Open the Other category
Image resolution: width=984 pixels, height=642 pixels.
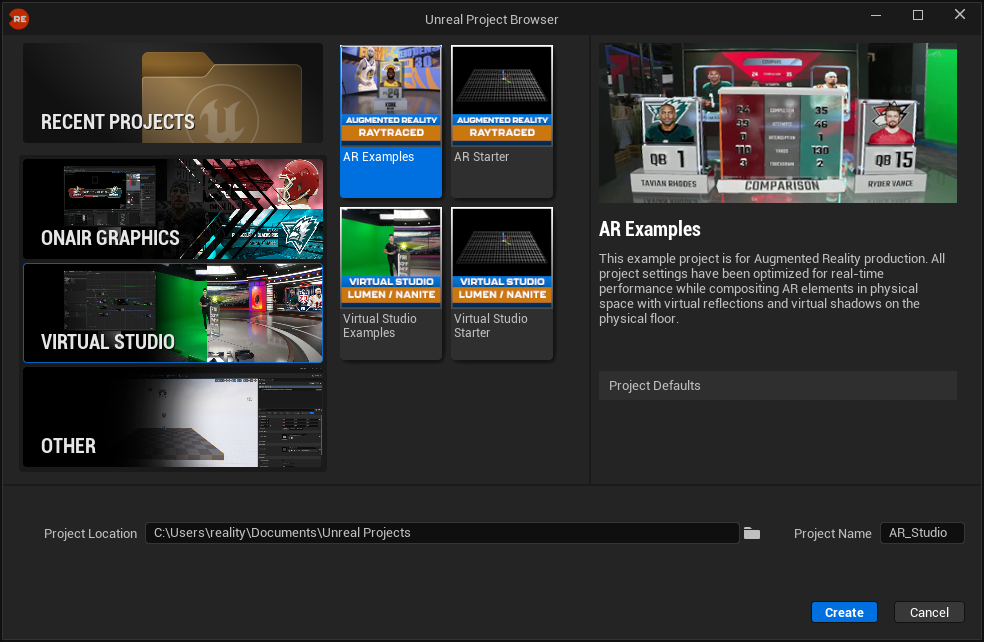(173, 417)
